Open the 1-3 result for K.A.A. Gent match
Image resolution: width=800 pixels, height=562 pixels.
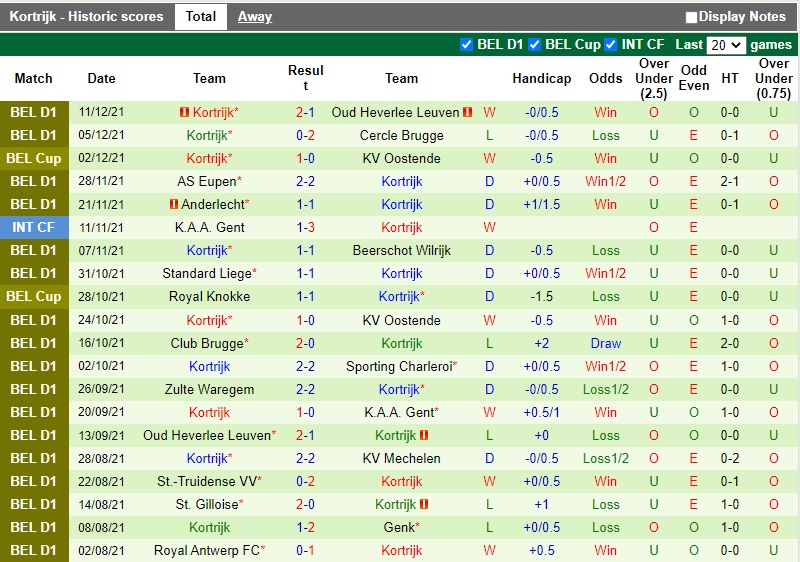305,227
